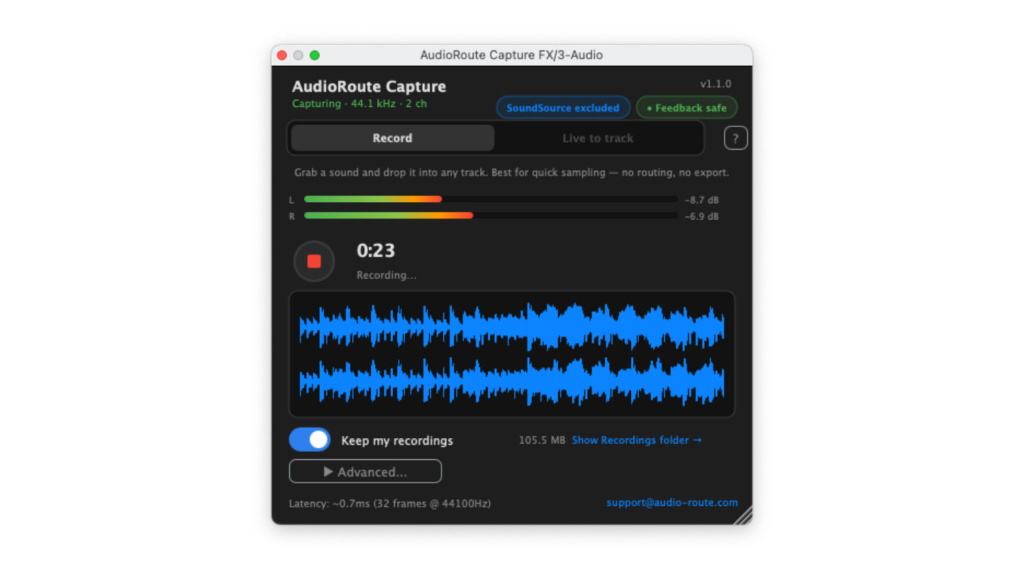This screenshot has height=565, width=1024.
Task: Select the -8.7 dB level readout
Action: click(x=702, y=200)
